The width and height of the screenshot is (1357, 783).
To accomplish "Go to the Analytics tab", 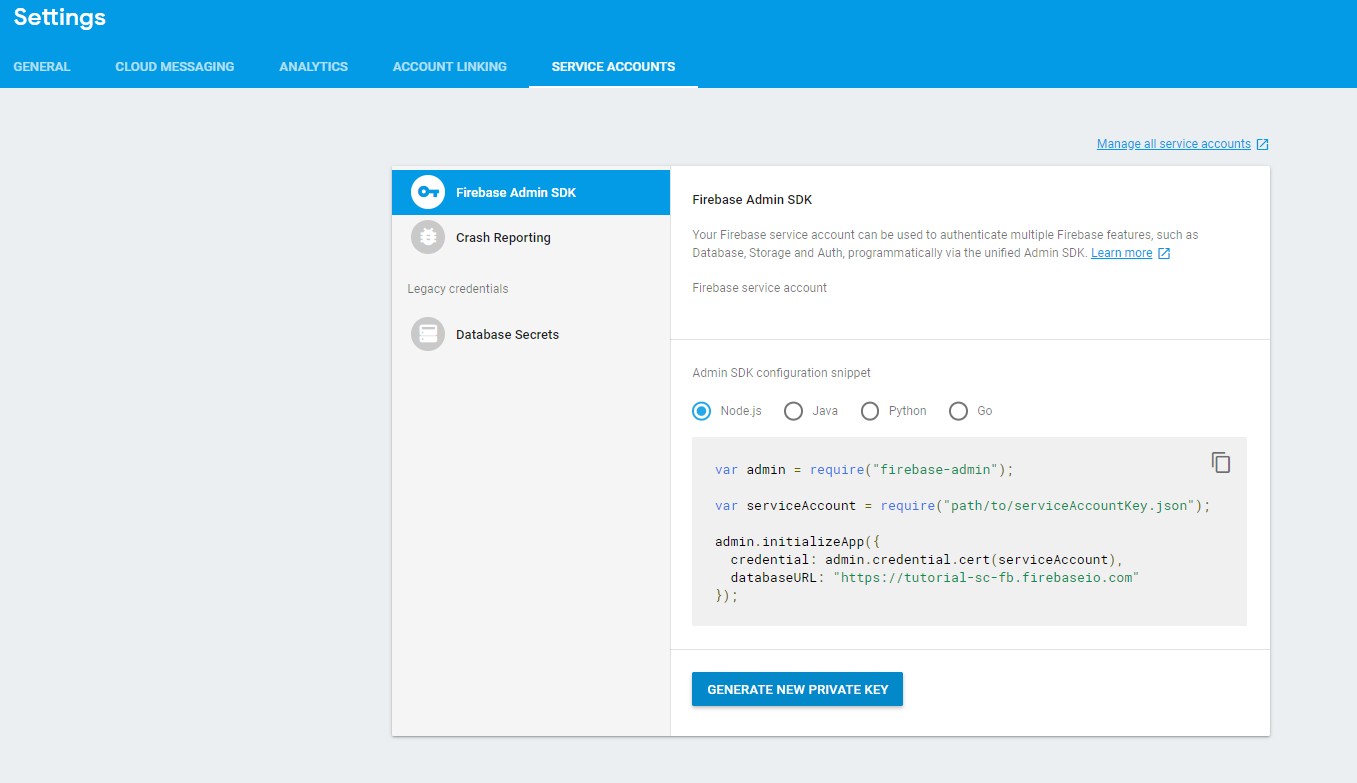I will (314, 67).
